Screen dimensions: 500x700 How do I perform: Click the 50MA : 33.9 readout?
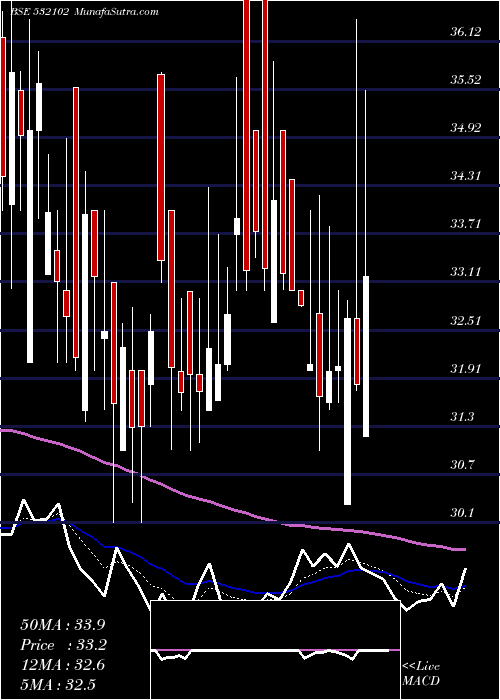(63, 625)
